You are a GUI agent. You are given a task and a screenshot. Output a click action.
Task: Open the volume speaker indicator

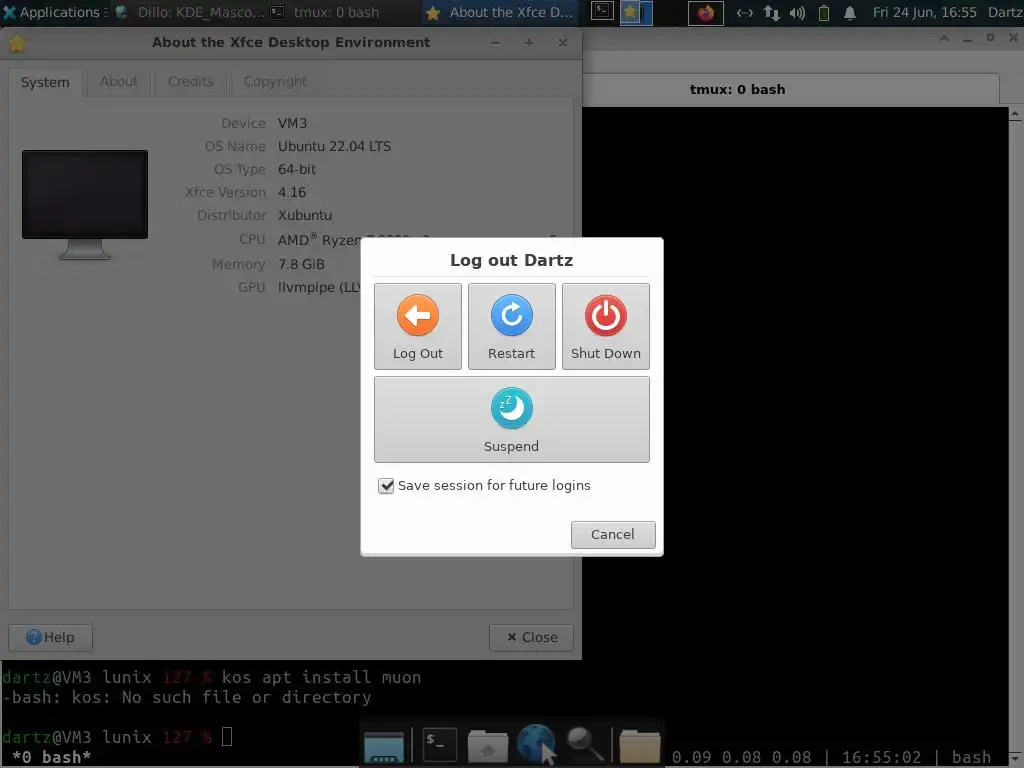pos(797,12)
